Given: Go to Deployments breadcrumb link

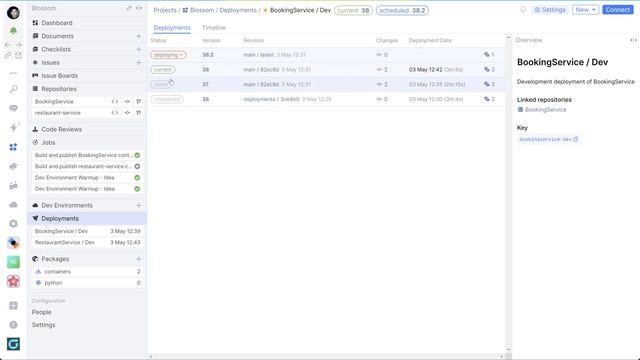Looking at the screenshot, I should pos(238,10).
